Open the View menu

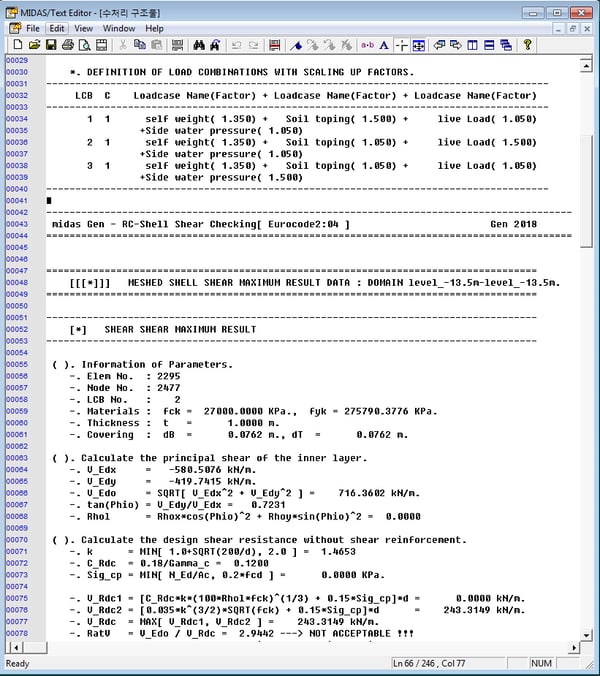point(84,28)
